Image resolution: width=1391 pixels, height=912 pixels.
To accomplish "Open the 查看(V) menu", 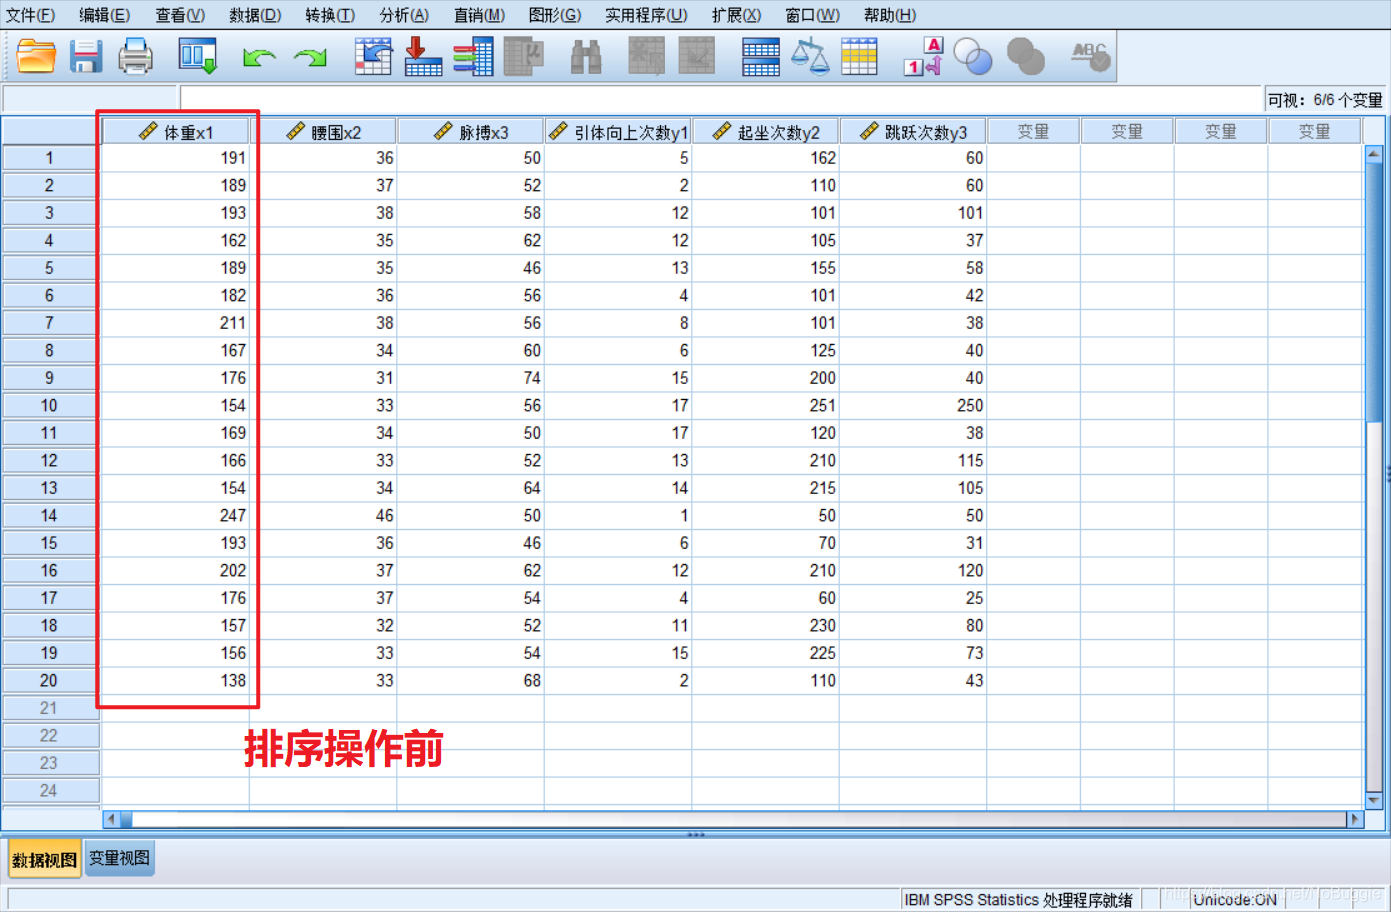I will tap(180, 15).
